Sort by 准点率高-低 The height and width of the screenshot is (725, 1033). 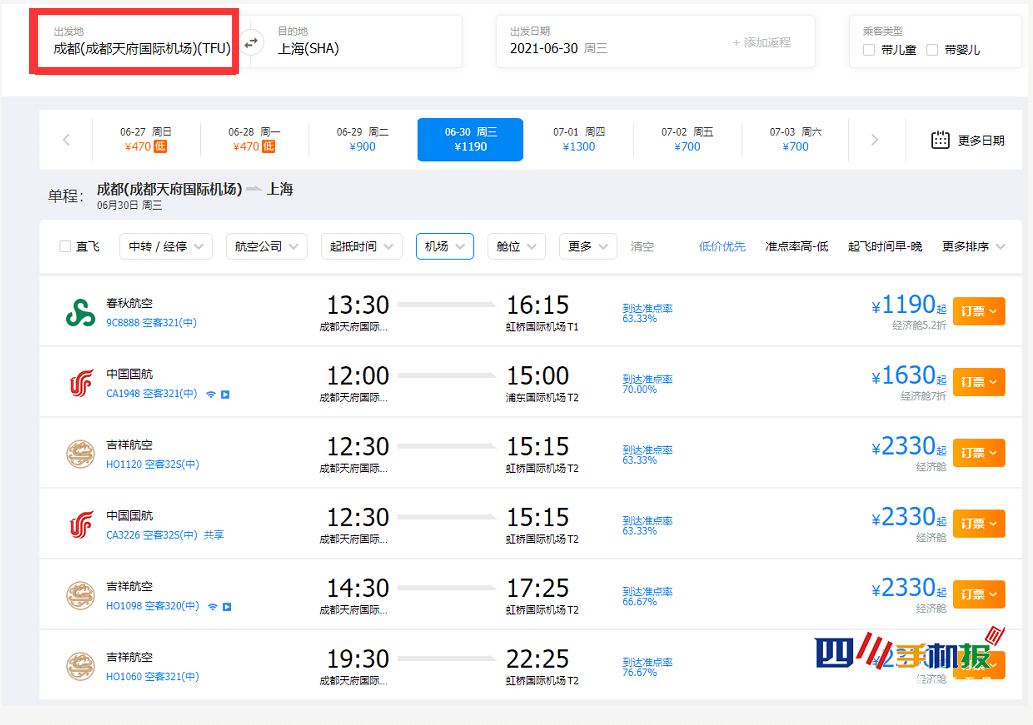coord(796,246)
